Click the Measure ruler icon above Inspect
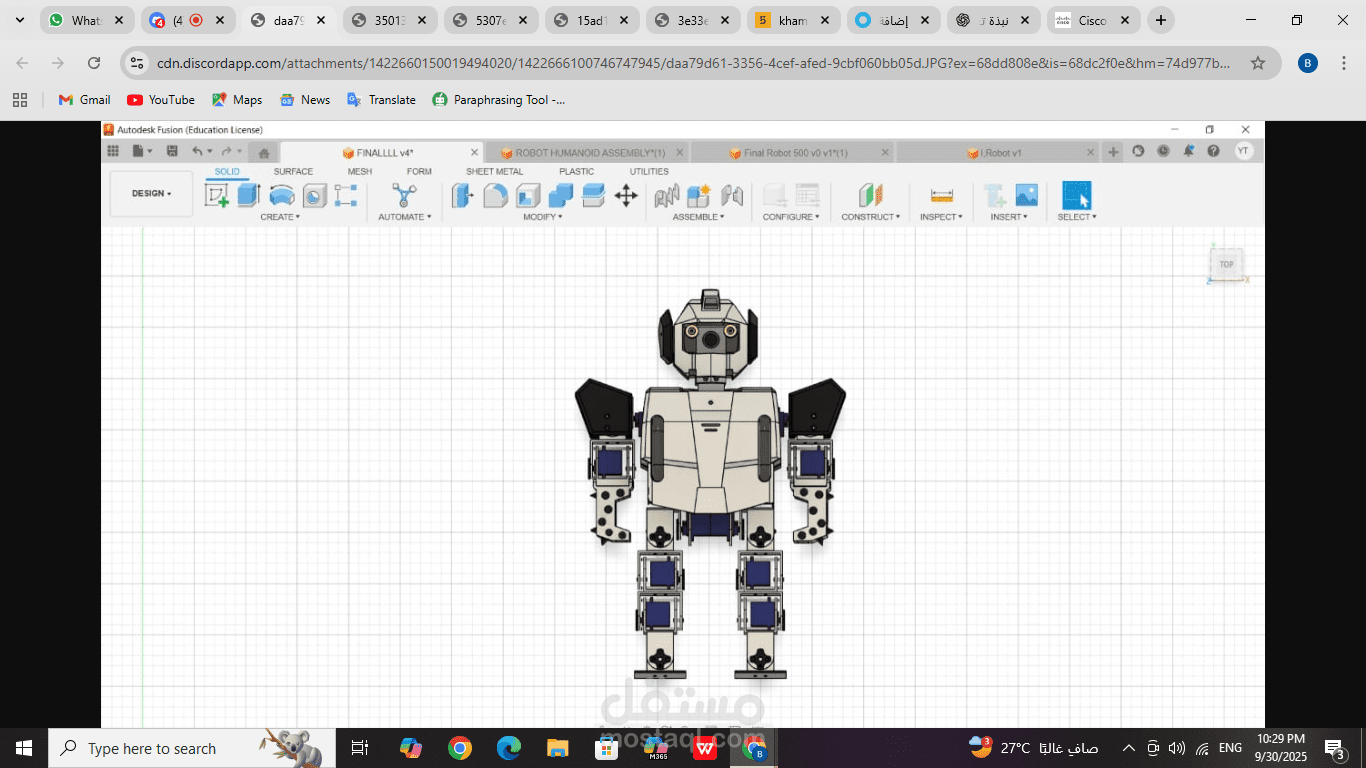The height and width of the screenshot is (768, 1366). 941,195
